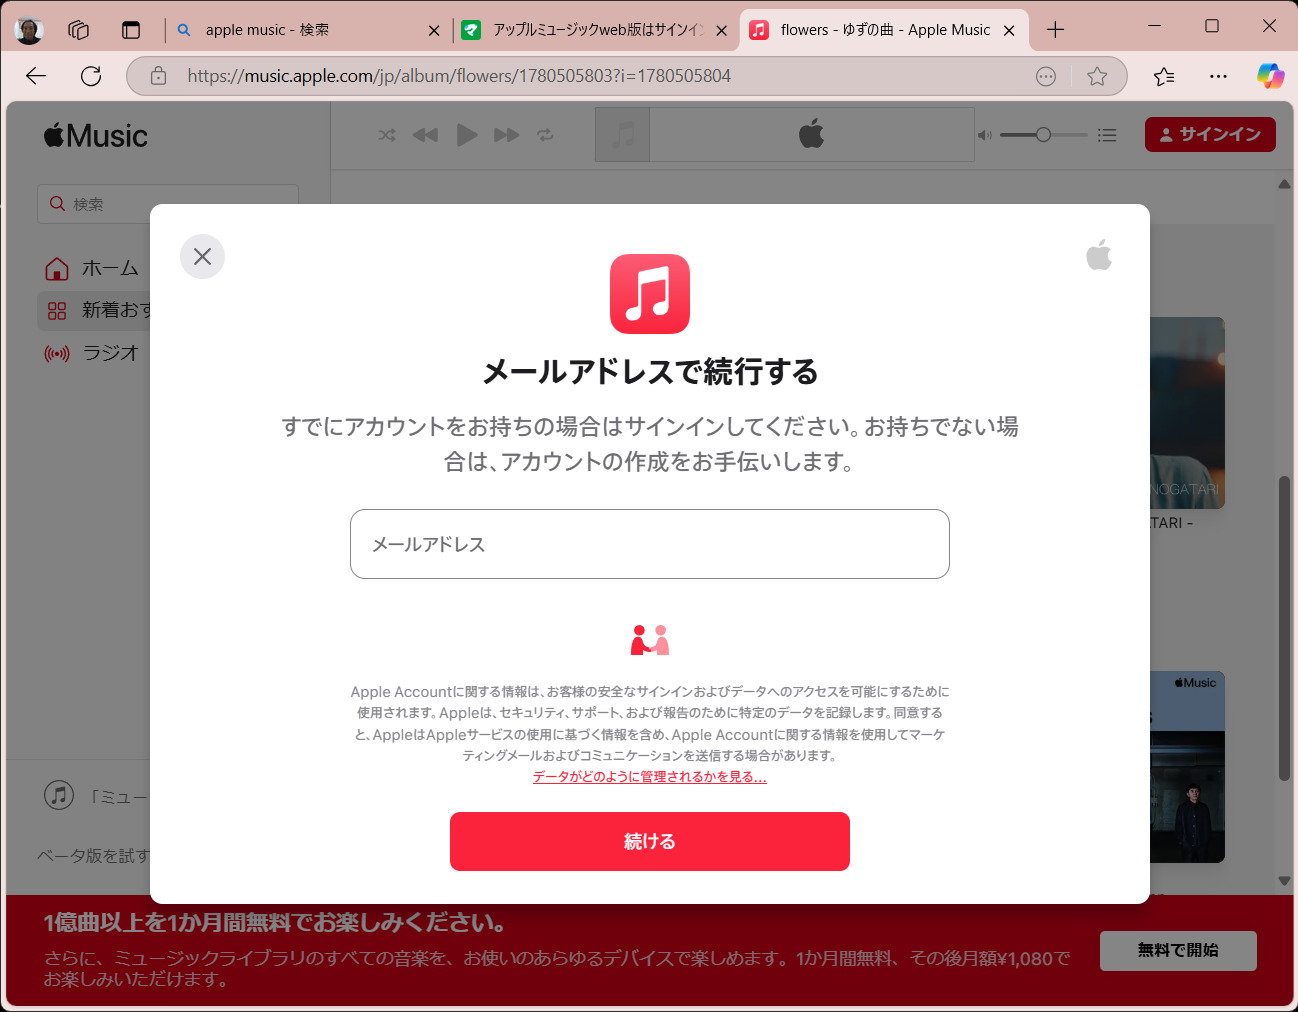Click the round icon inside the address bar

click(x=1046, y=76)
